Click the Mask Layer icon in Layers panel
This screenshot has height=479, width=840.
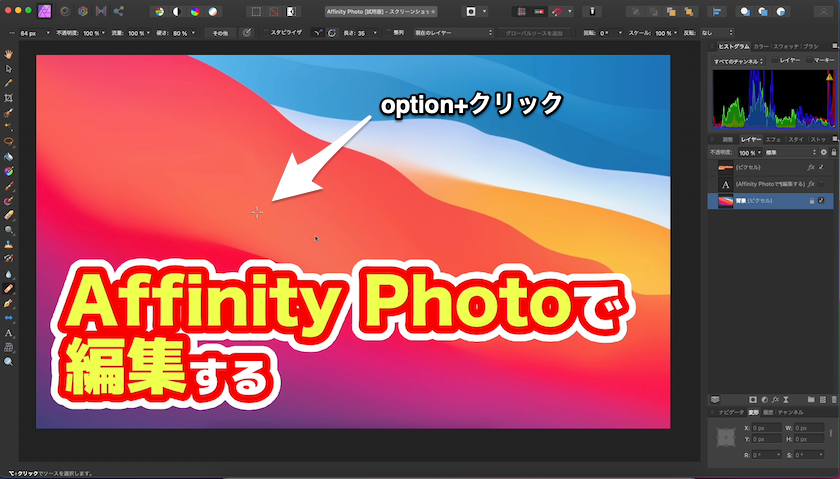coord(753,400)
